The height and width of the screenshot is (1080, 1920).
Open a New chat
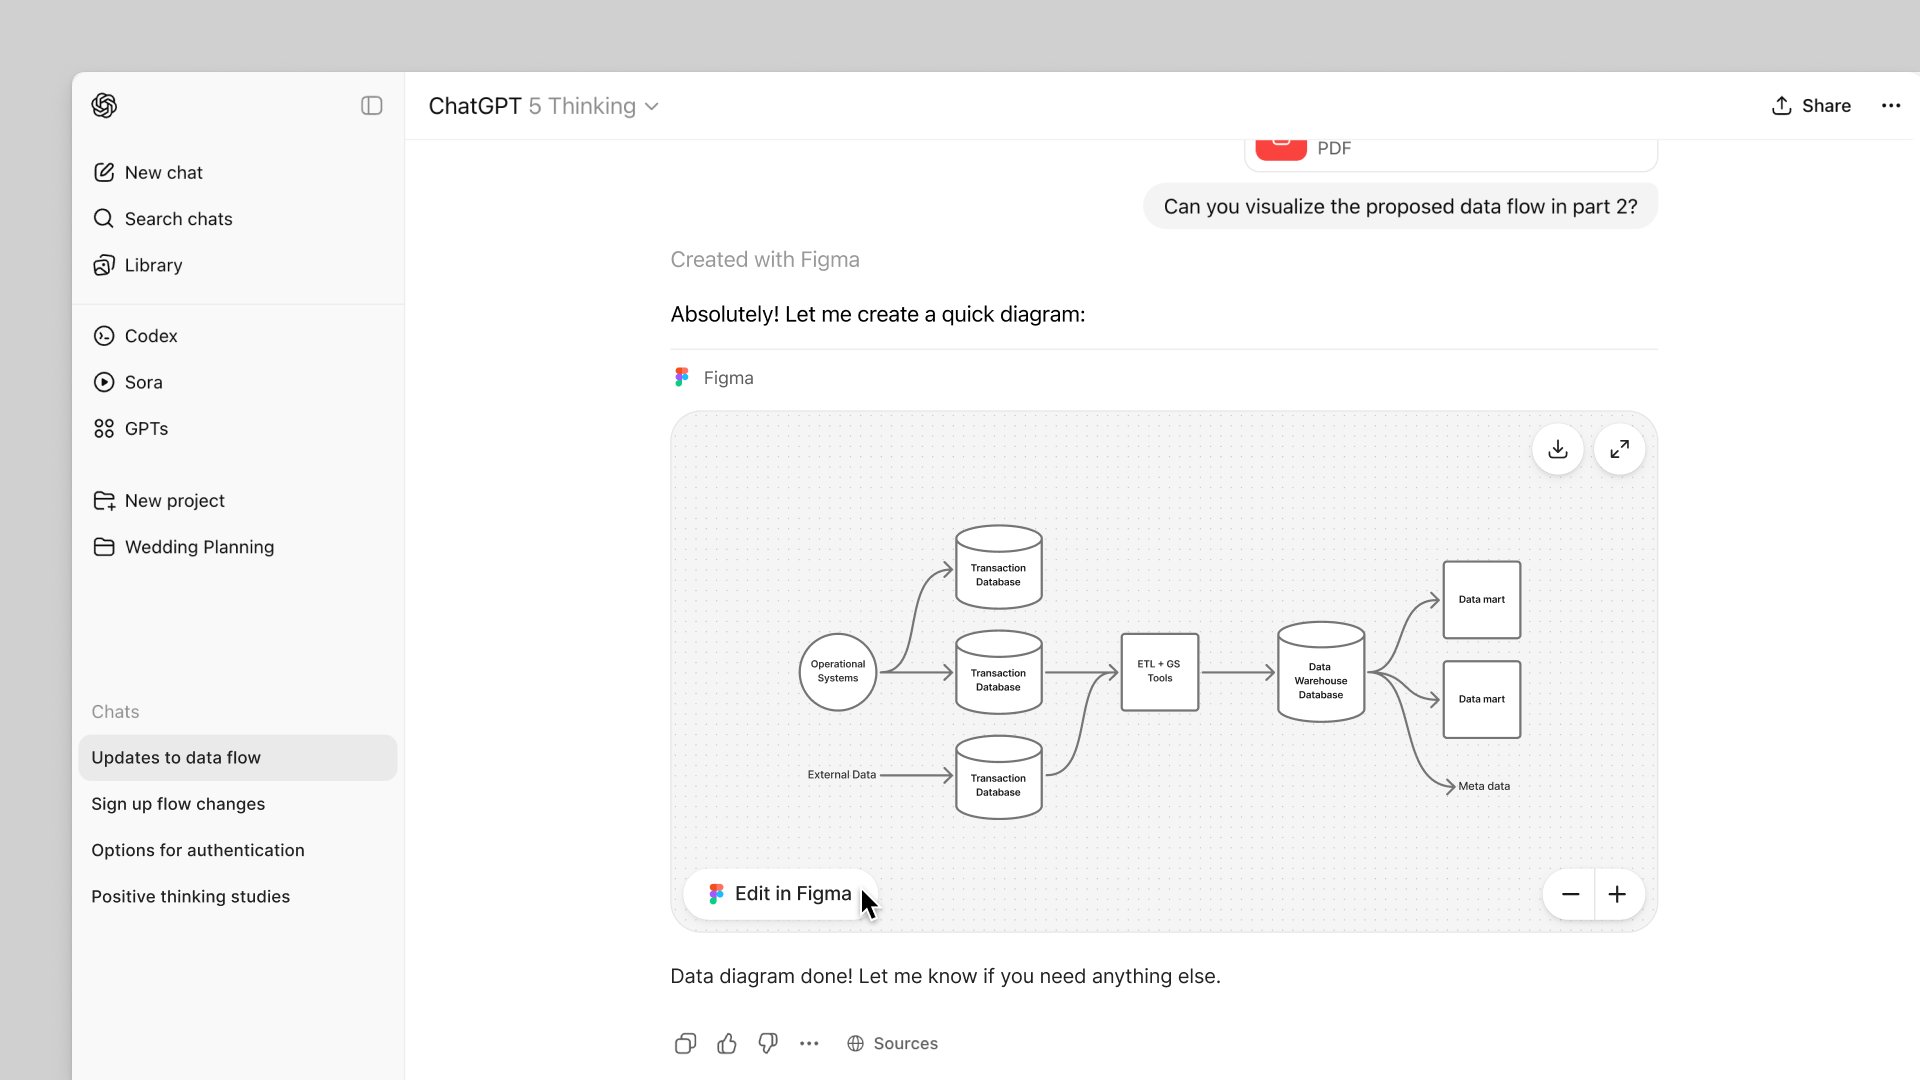[x=163, y=172]
